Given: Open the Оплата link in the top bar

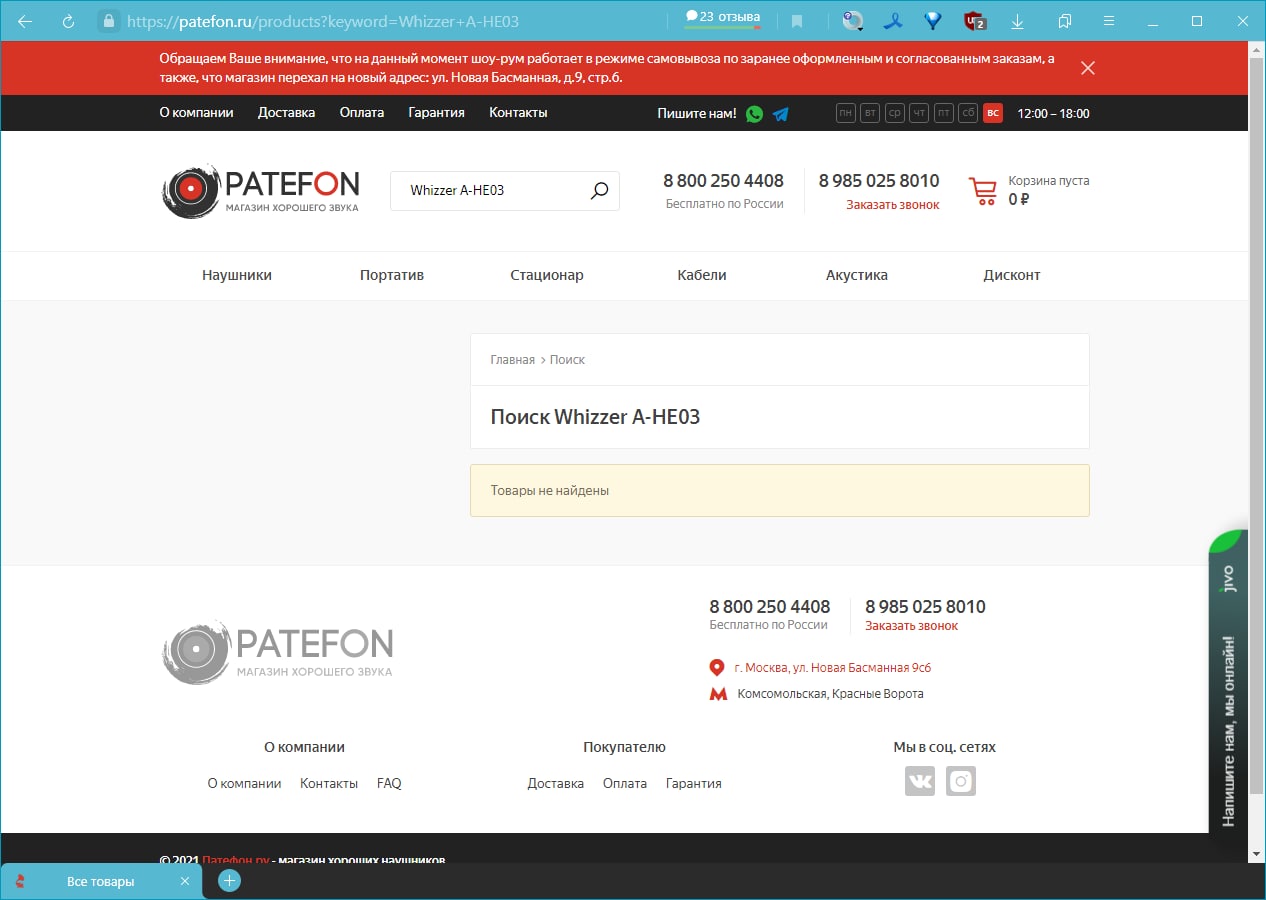Looking at the screenshot, I should [x=362, y=113].
